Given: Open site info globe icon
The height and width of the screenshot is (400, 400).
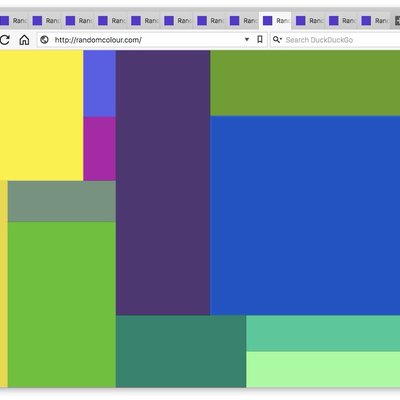Looking at the screenshot, I should point(44,40).
